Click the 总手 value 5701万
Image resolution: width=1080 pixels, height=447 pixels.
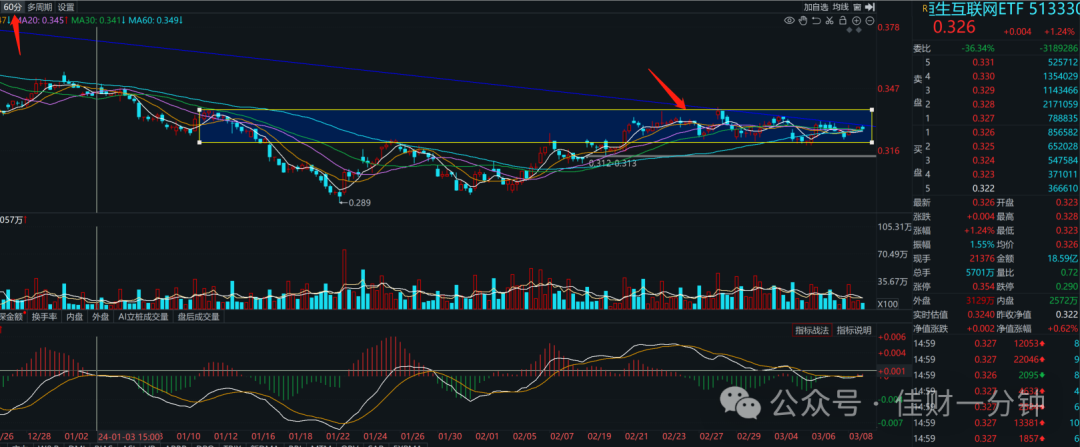[x=979, y=272]
